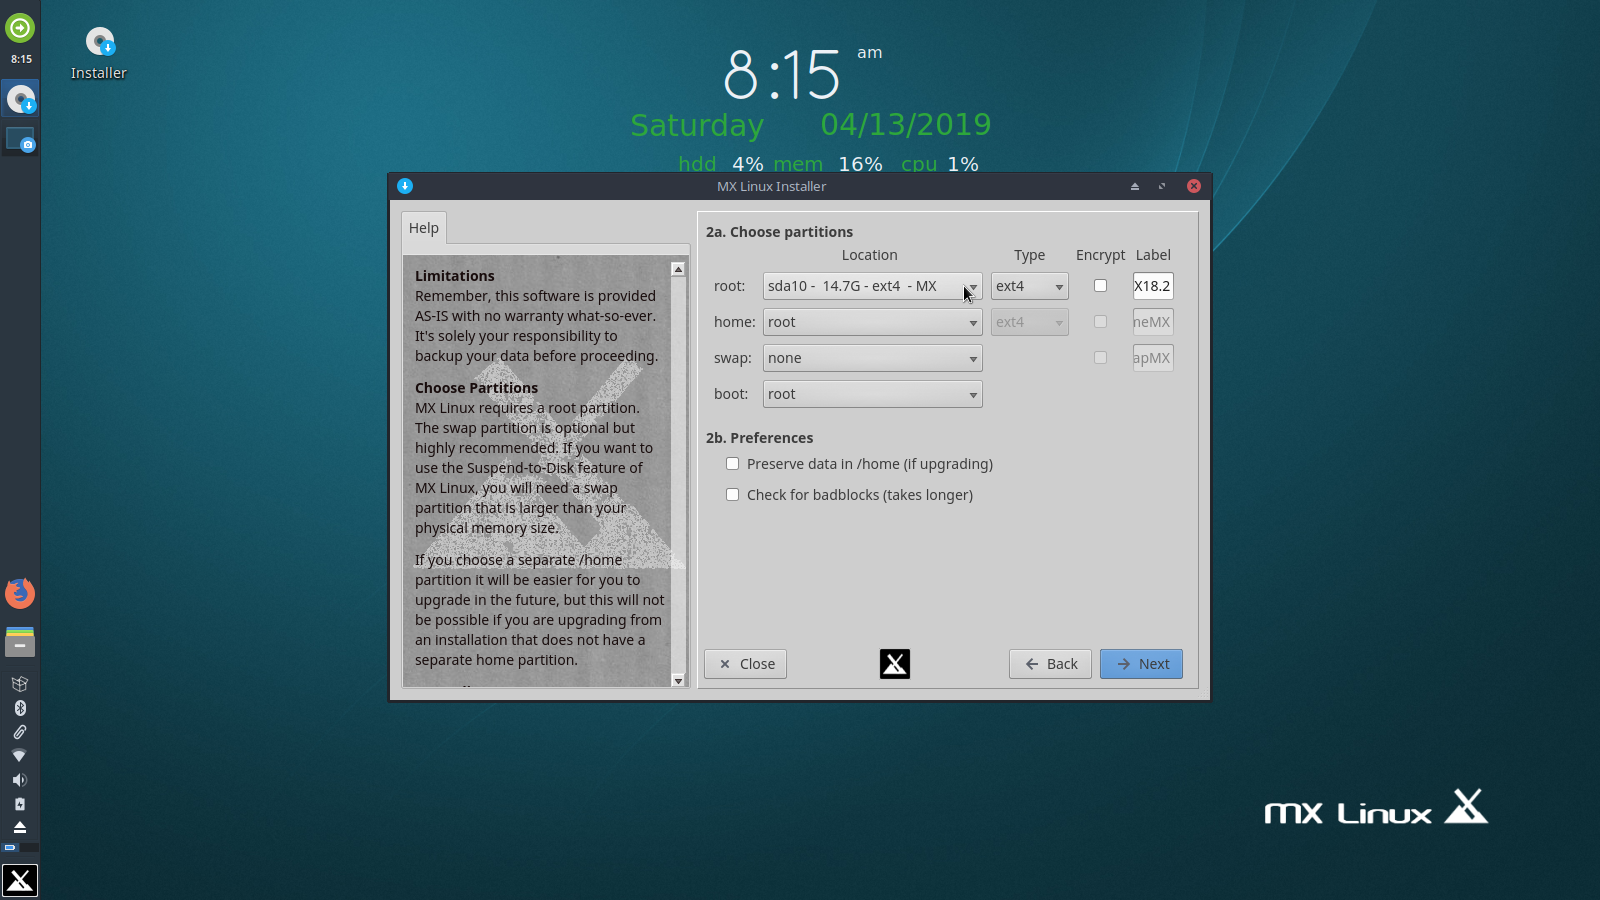1600x900 pixels.
Task: Click the eject removable media tray icon
Action: click(19, 827)
